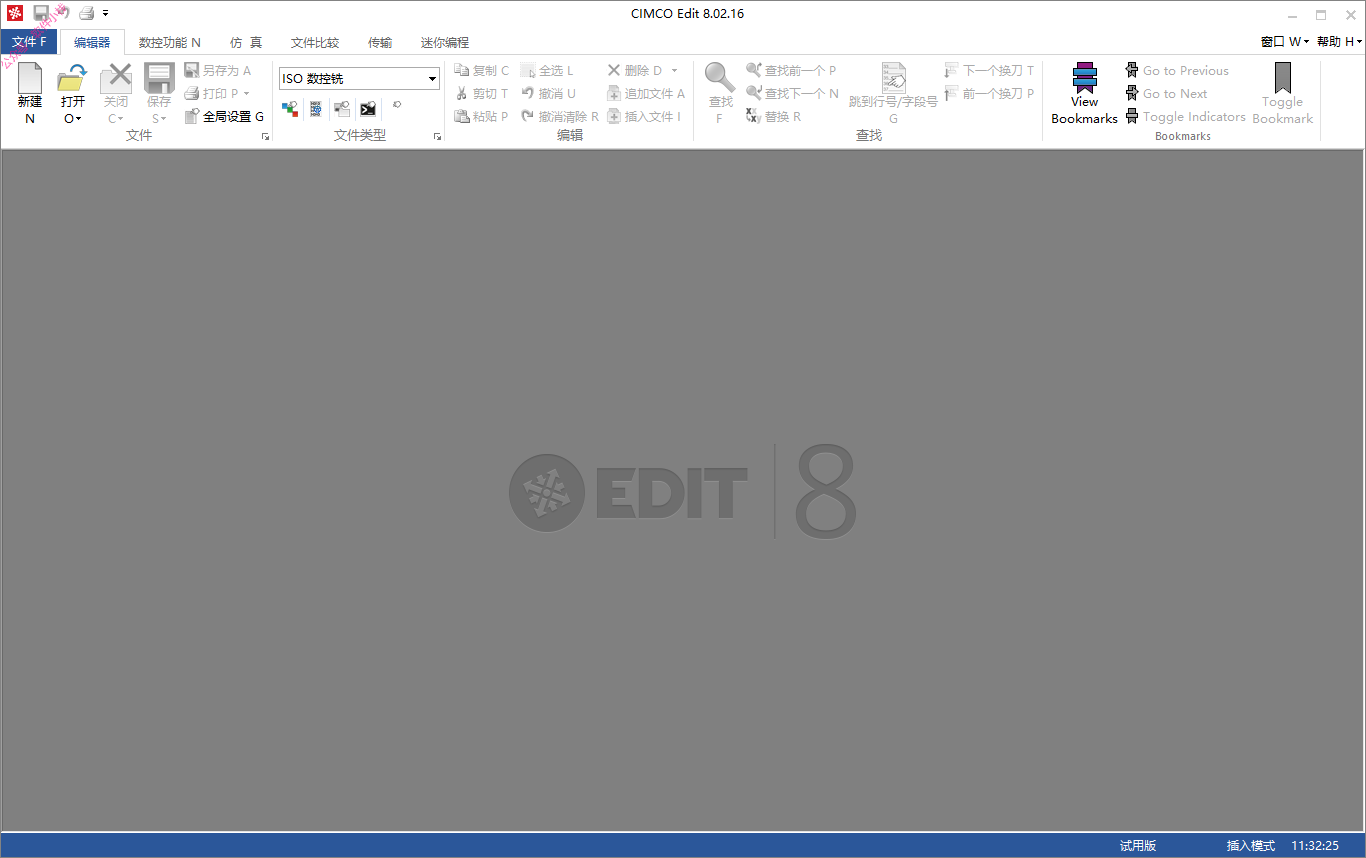1366x858 pixels.
Task: Open the 文件 F menu tab
Action: point(29,42)
